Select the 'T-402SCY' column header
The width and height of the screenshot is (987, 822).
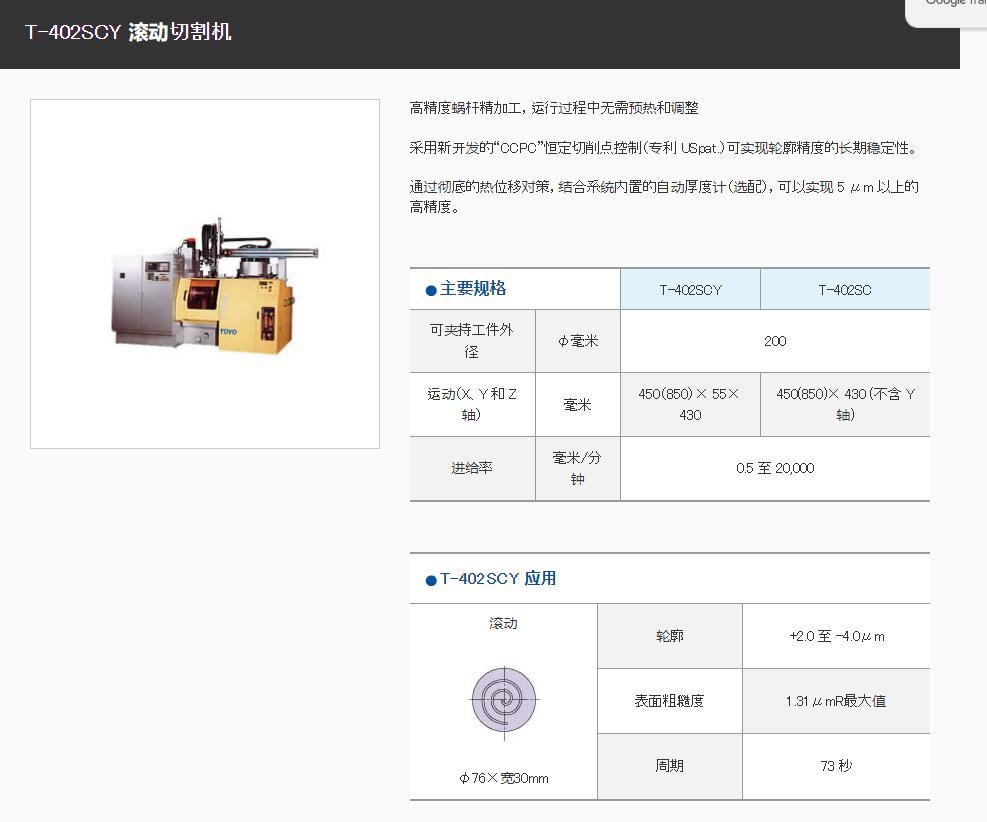tap(691, 290)
